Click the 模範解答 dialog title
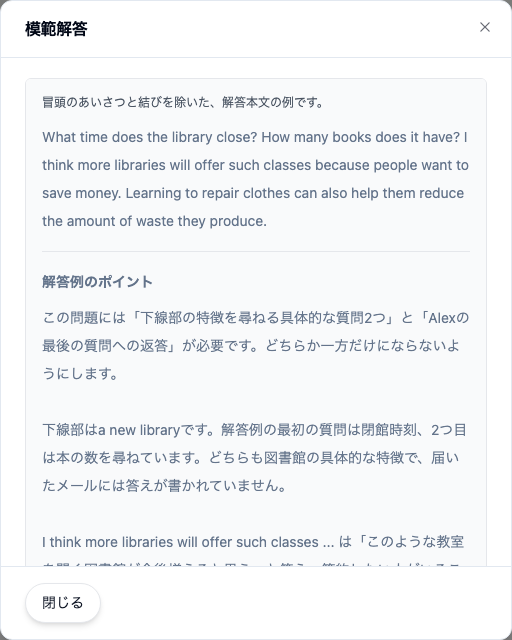Image resolution: width=512 pixels, height=640 pixels. 56,29
